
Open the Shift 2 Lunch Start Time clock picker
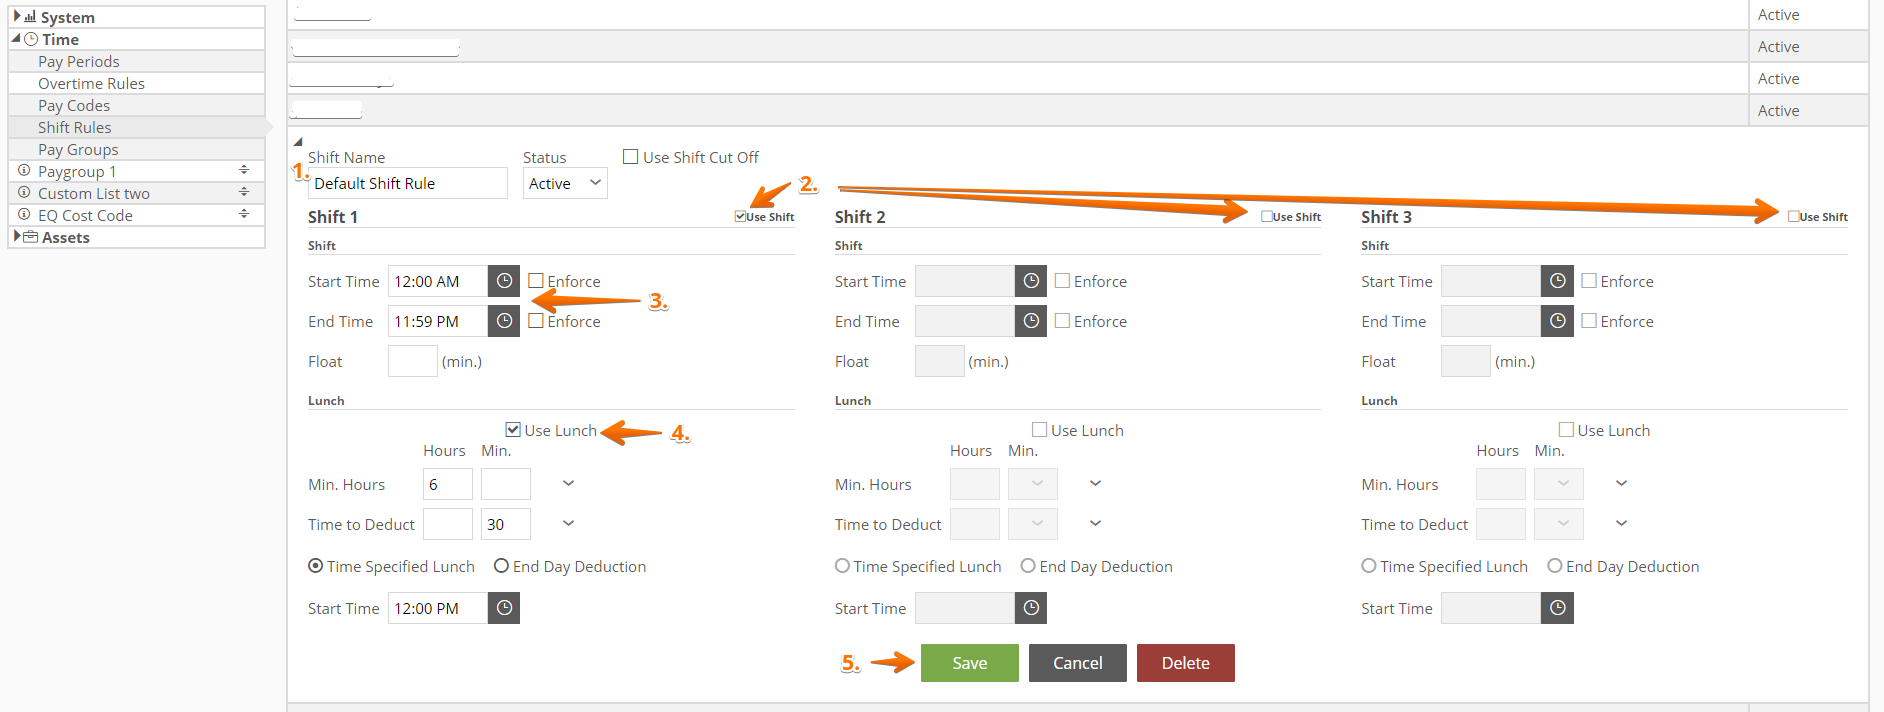[1031, 608]
